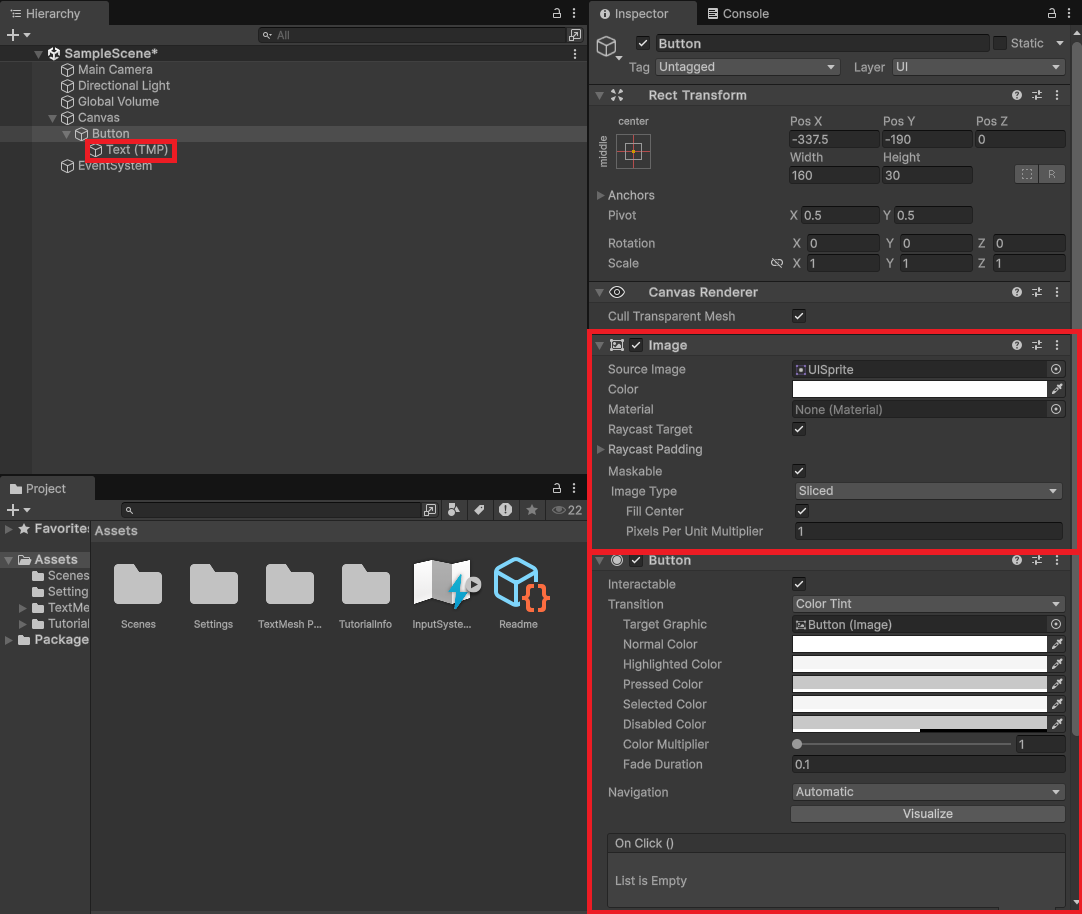The image size is (1082, 914).
Task: Toggle the Raycast Target checkbox
Action: 799,429
